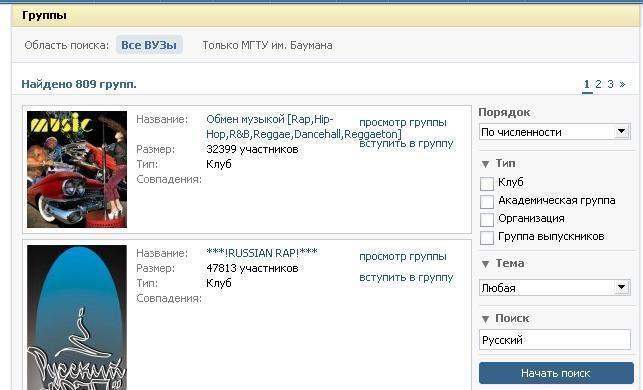
Task: Click the search field containing Русский
Action: point(554,340)
